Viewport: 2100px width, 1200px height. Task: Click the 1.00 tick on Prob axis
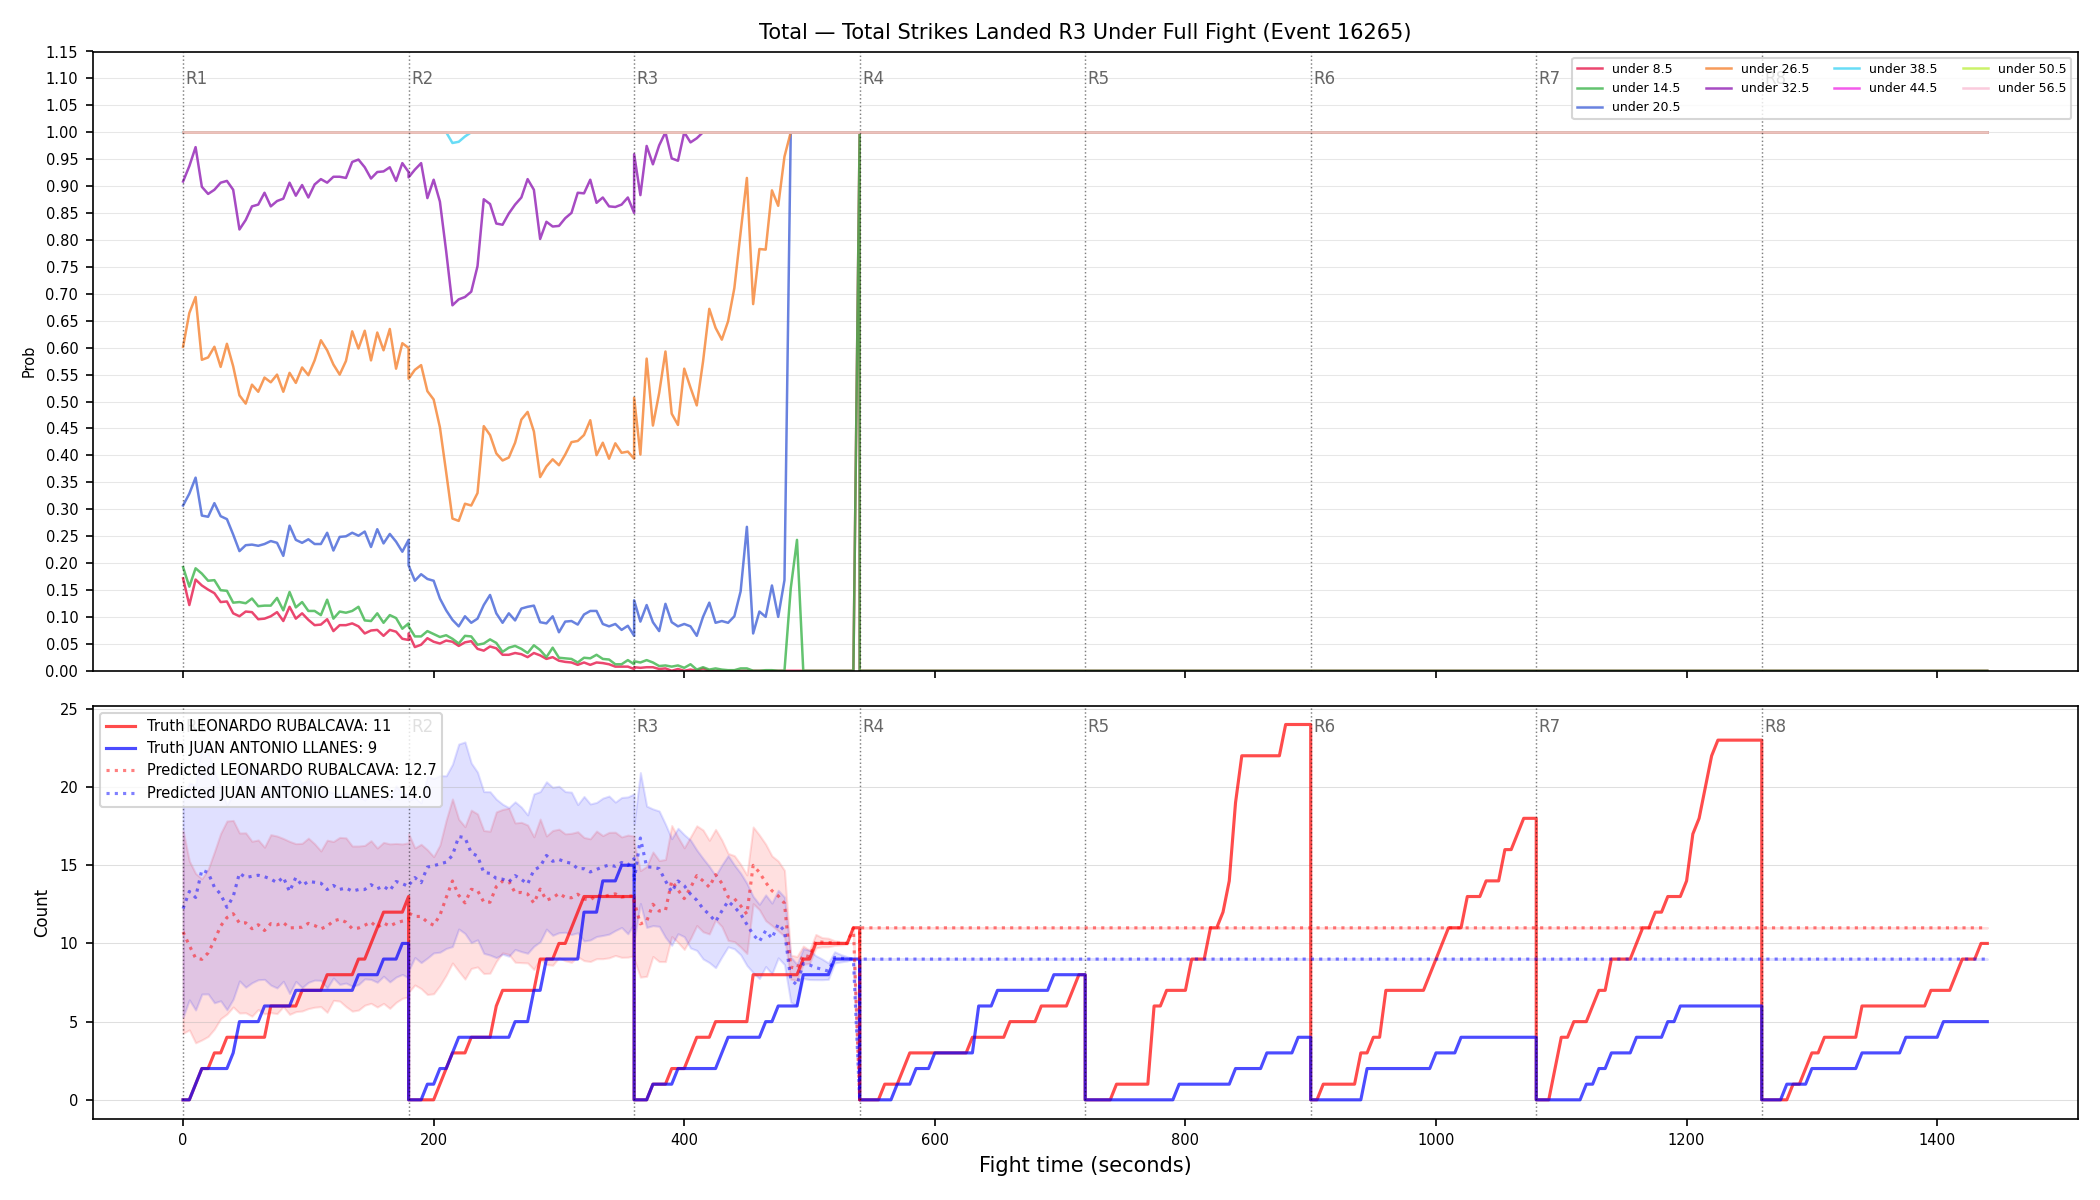tap(62, 133)
